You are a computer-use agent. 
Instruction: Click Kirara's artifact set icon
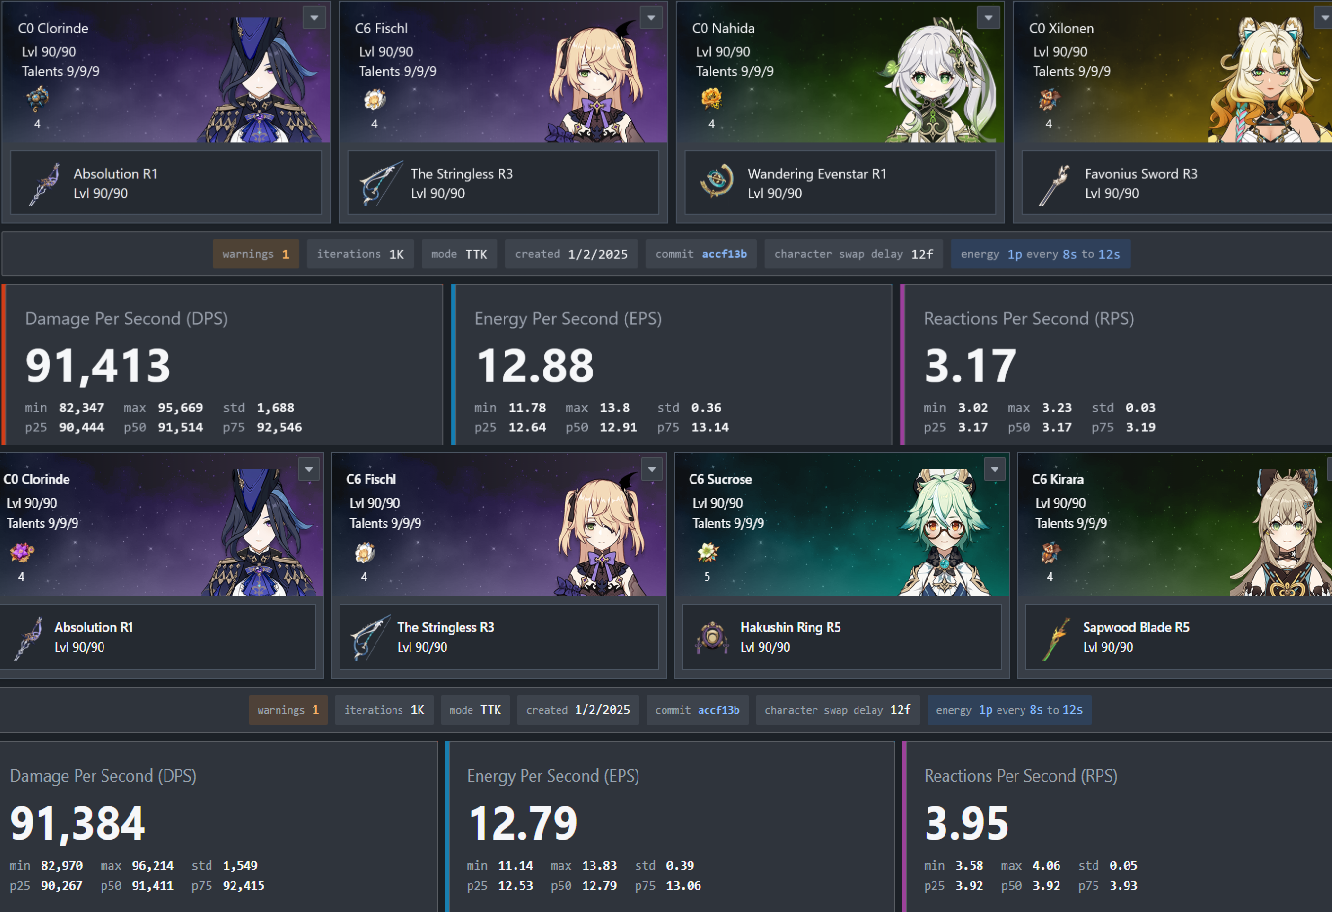click(x=1050, y=552)
